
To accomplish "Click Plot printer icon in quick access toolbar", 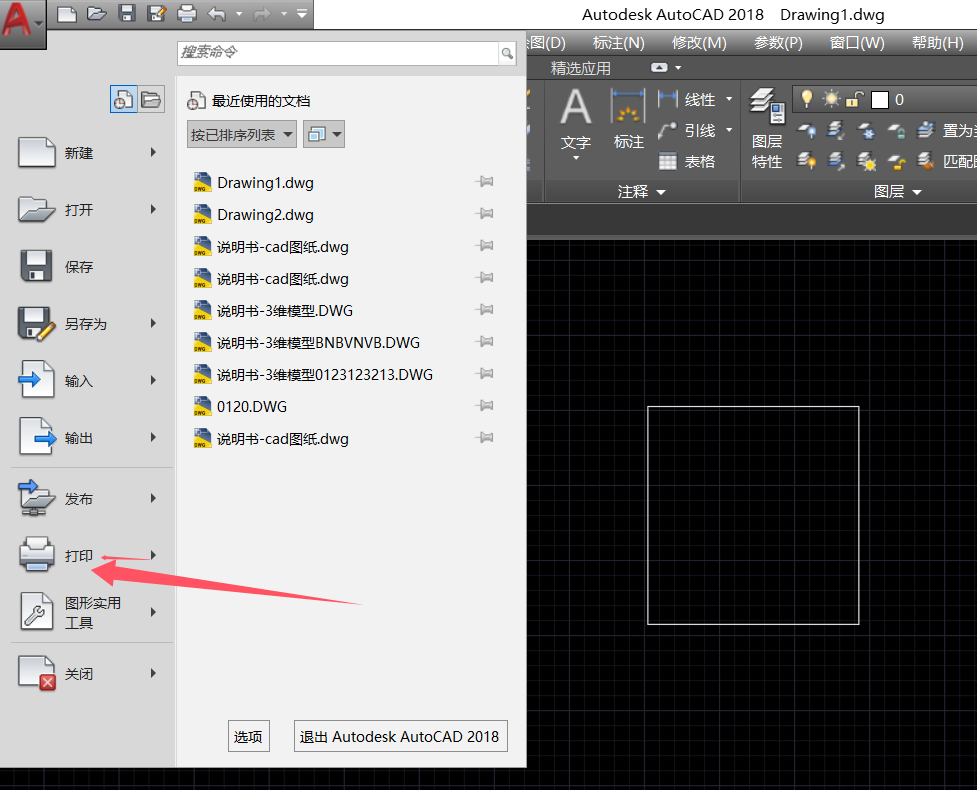I will coord(187,14).
